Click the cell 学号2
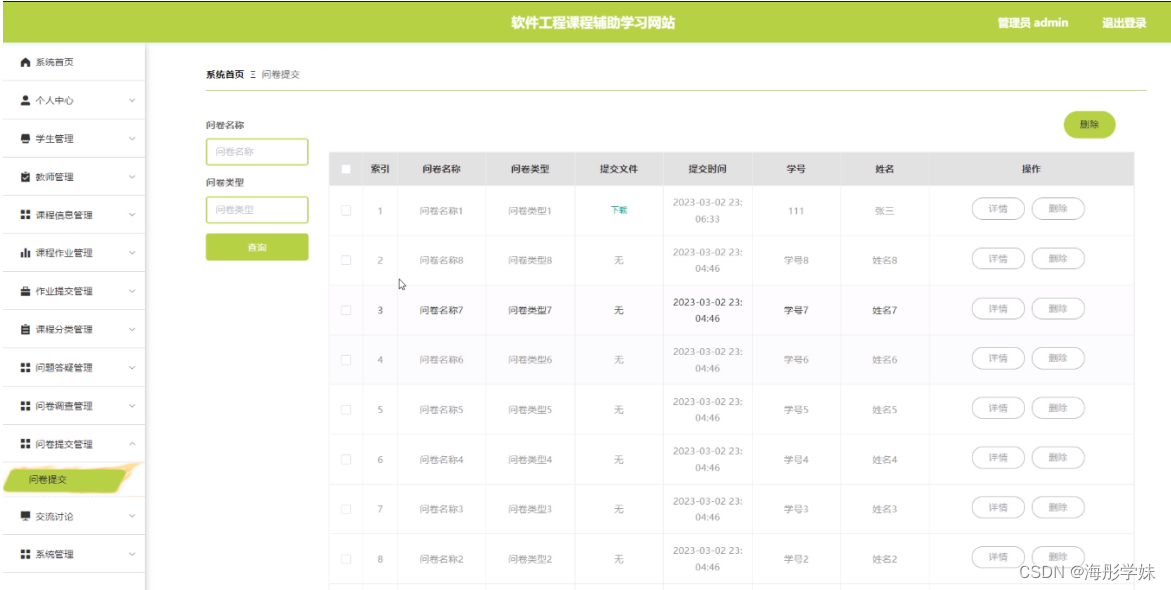 click(x=796, y=559)
